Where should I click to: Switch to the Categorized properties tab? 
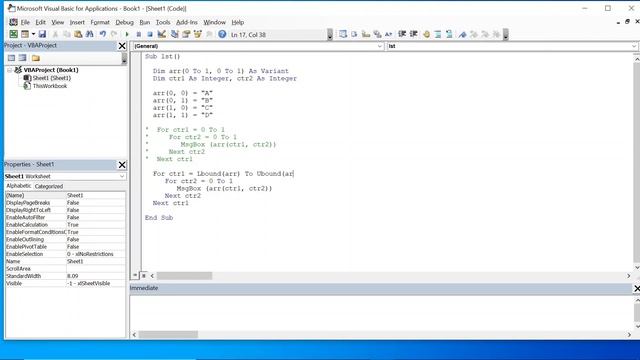(x=49, y=187)
